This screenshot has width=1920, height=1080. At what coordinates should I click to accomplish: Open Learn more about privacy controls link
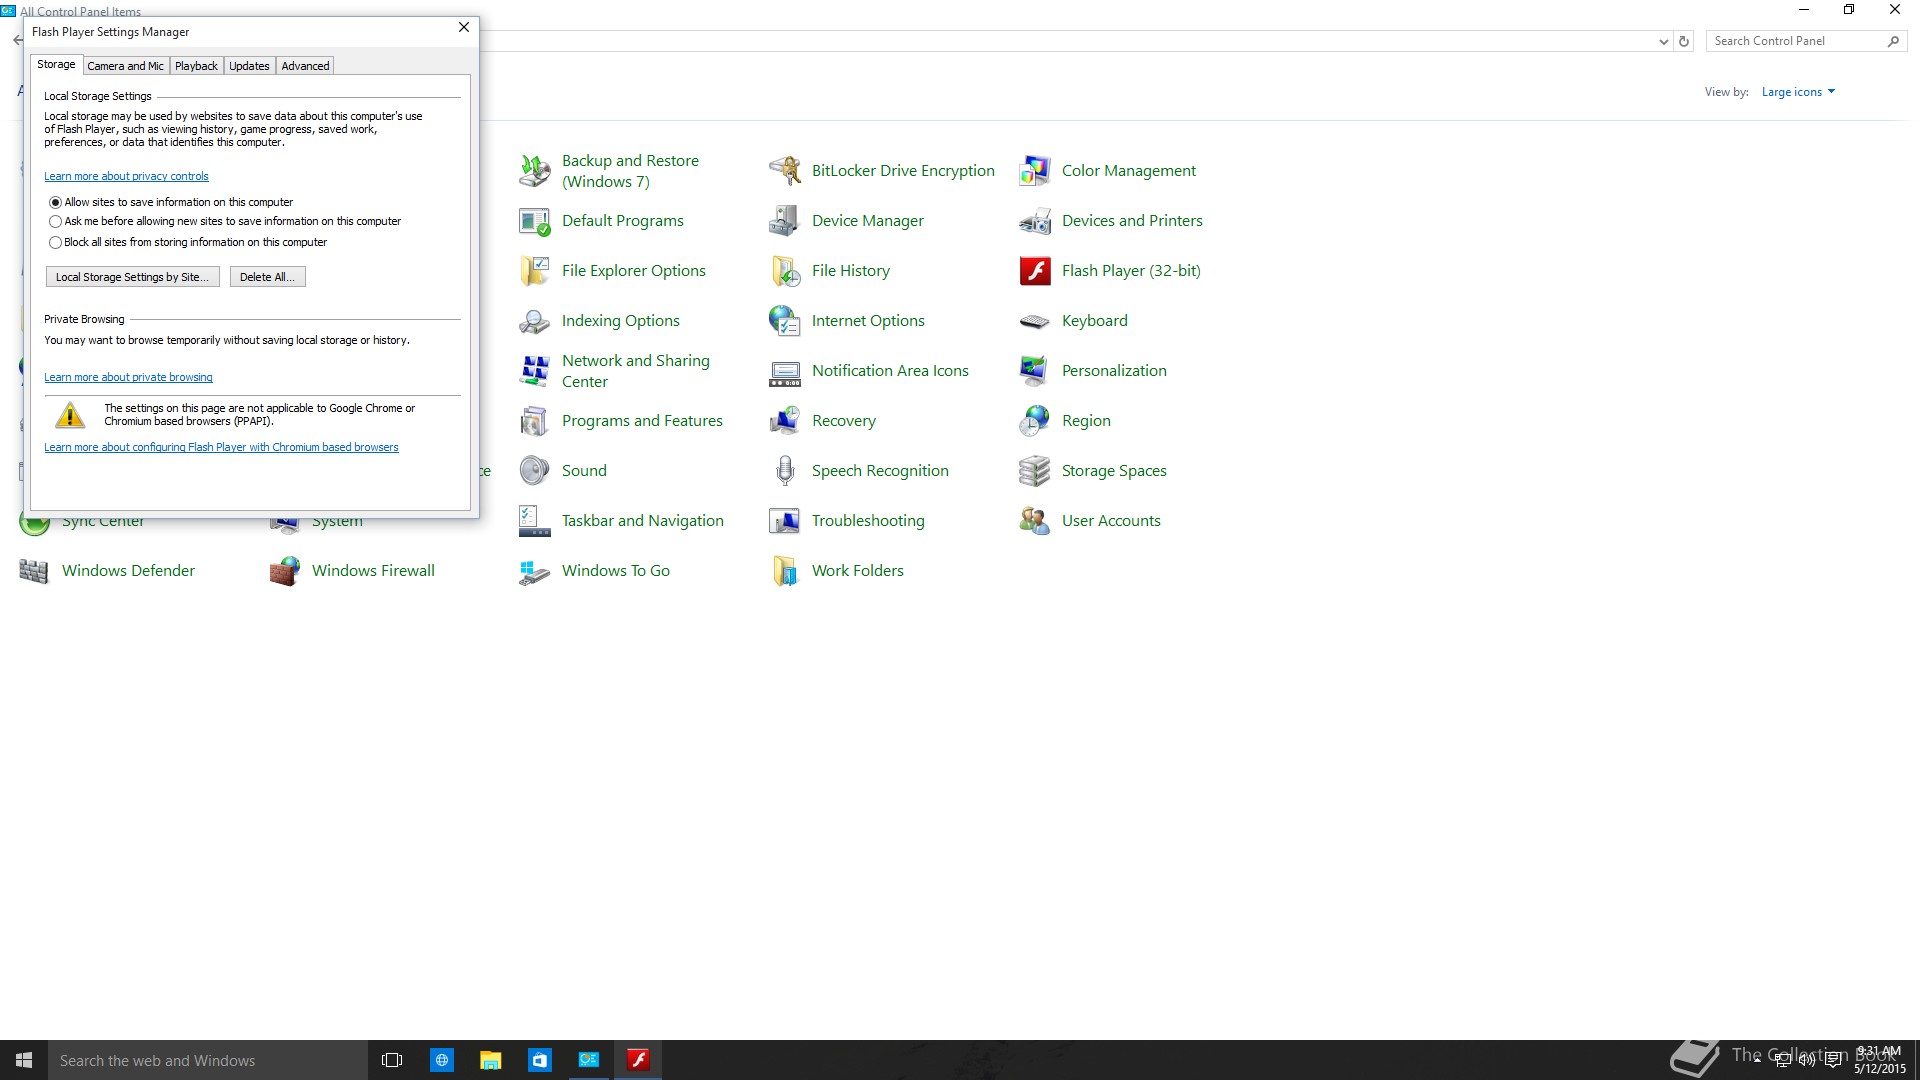pyautogui.click(x=126, y=176)
